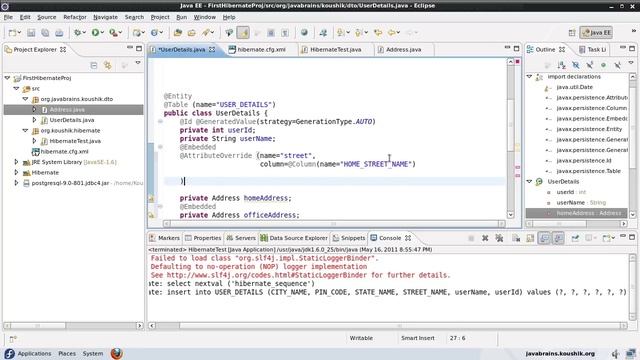Open the Navigate menu
This screenshot has width=640, height=360.
click(x=105, y=17)
